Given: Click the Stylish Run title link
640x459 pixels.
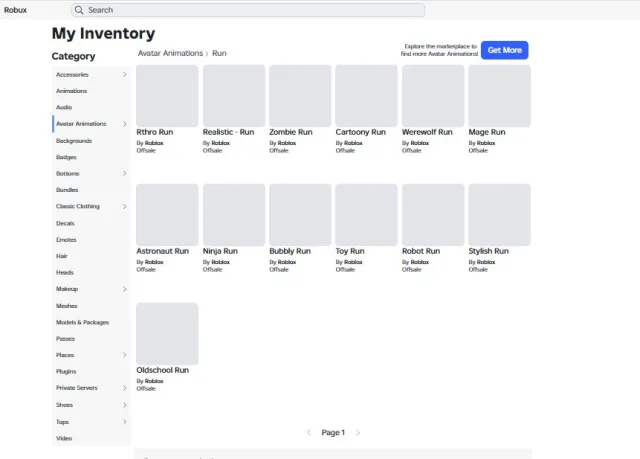Looking at the screenshot, I should (489, 251).
